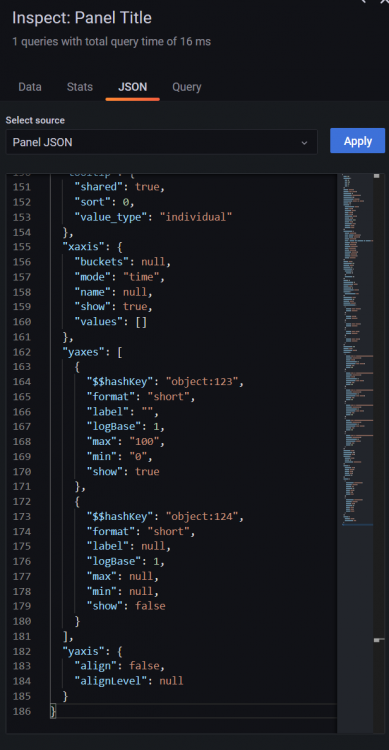This screenshot has width=389, height=750.
Task: Click "max": null on line 177
Action: coord(123,576)
